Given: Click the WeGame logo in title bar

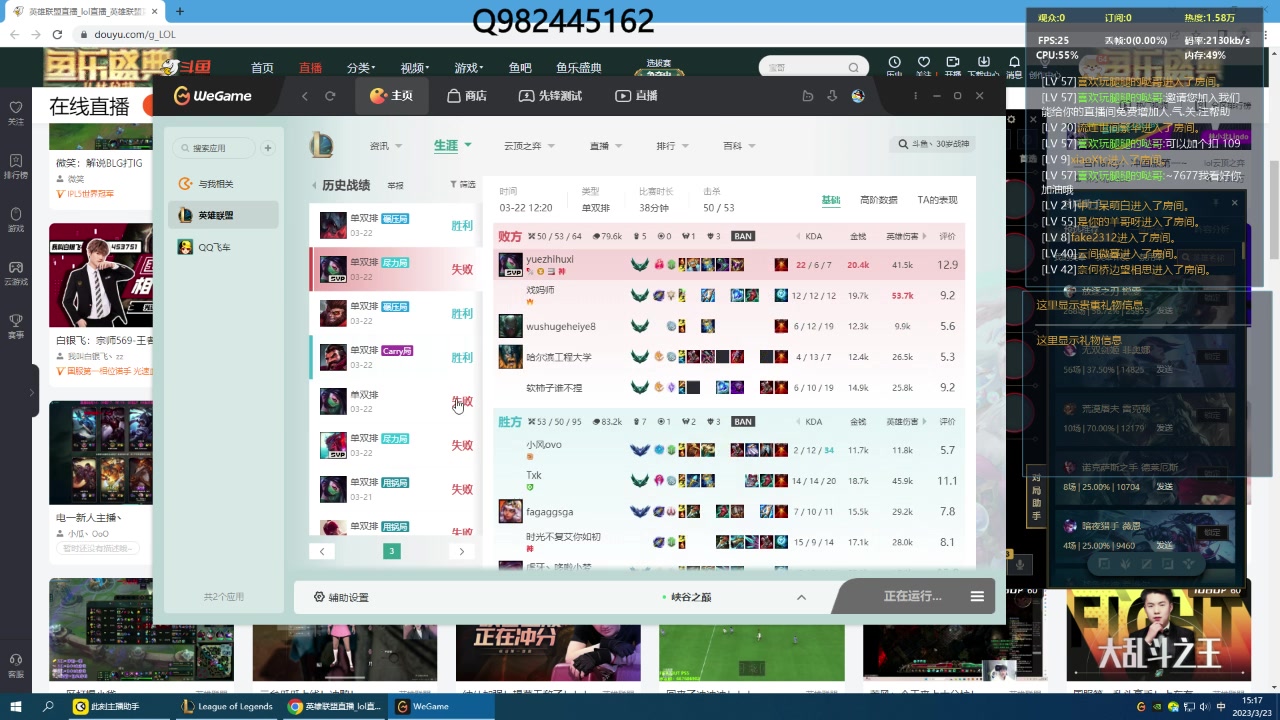Looking at the screenshot, I should (212, 96).
